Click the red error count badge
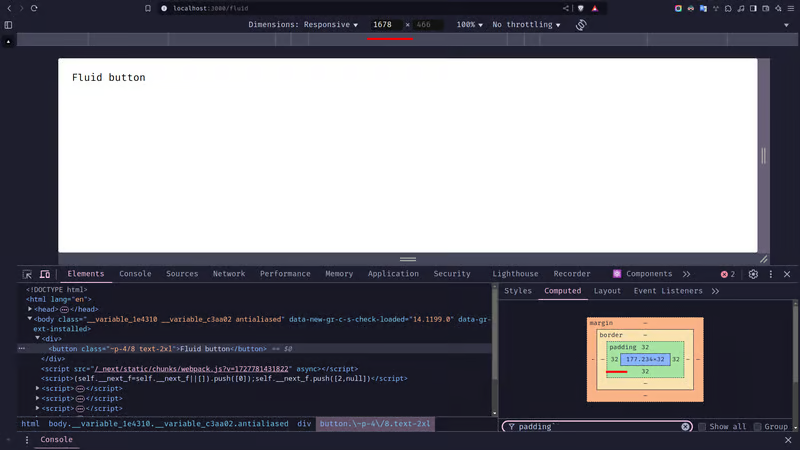The image size is (800, 450). pyautogui.click(x=728, y=274)
